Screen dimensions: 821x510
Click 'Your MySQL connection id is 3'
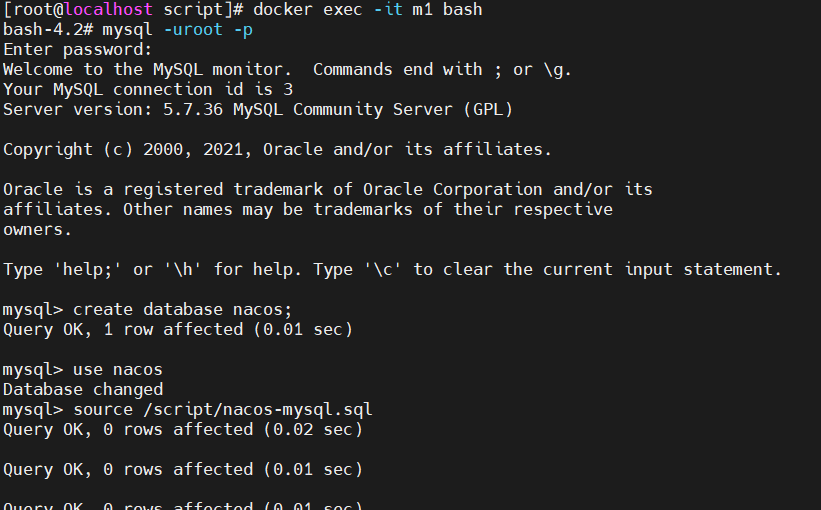pos(148,90)
